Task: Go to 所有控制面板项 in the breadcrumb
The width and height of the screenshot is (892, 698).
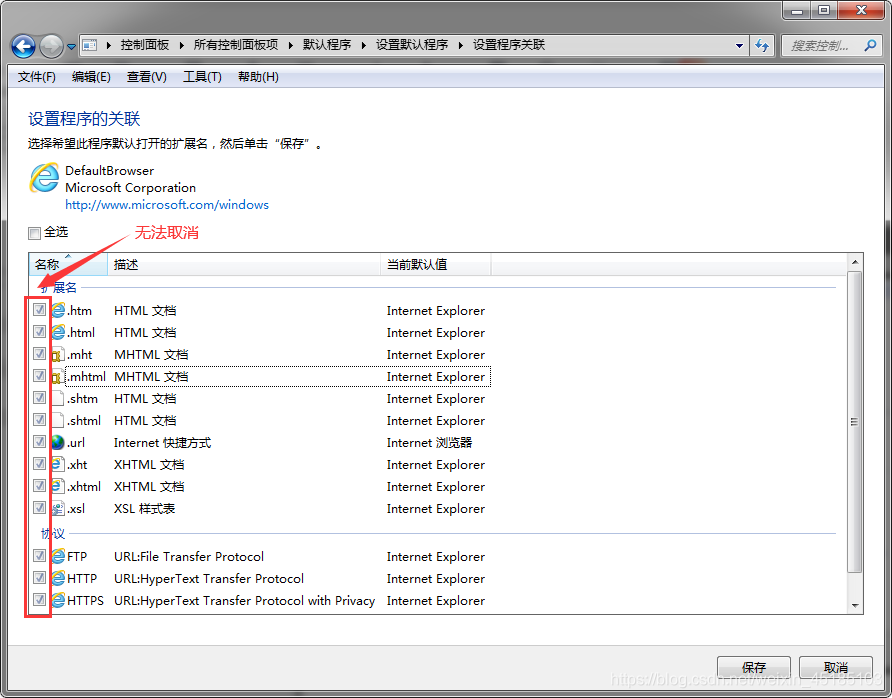Action: (236, 45)
